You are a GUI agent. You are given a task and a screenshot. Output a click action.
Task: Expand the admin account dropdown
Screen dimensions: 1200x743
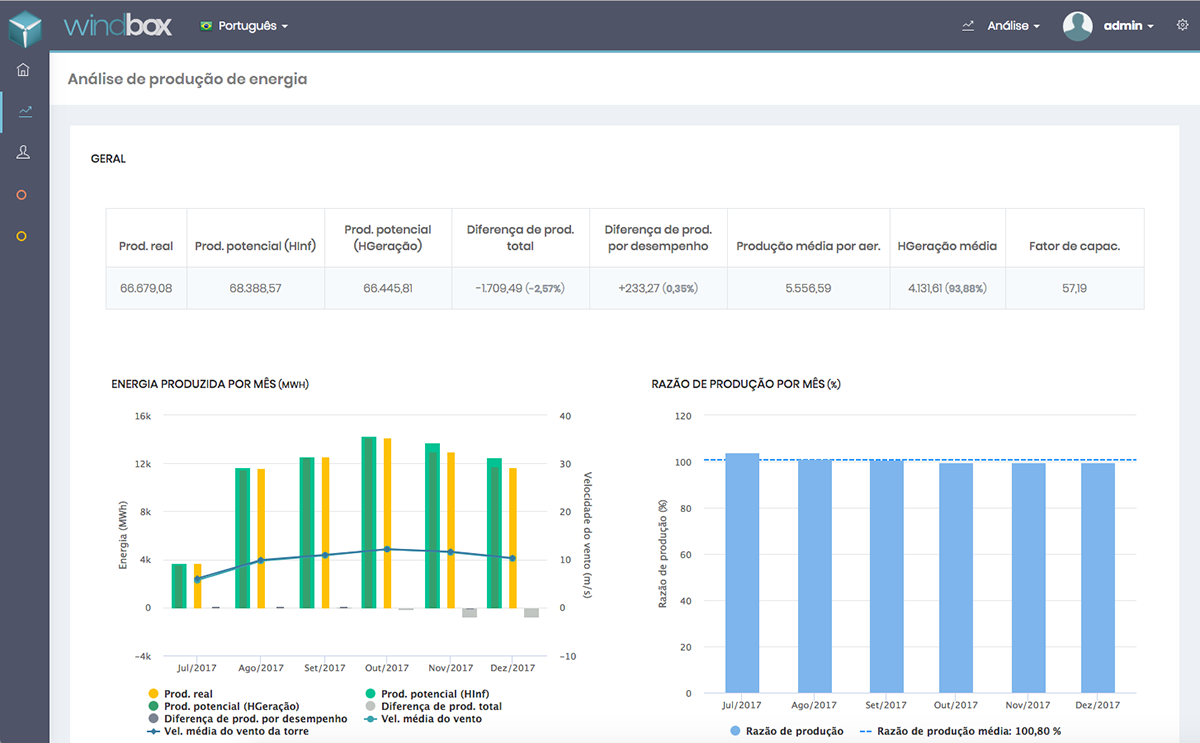tap(1128, 26)
